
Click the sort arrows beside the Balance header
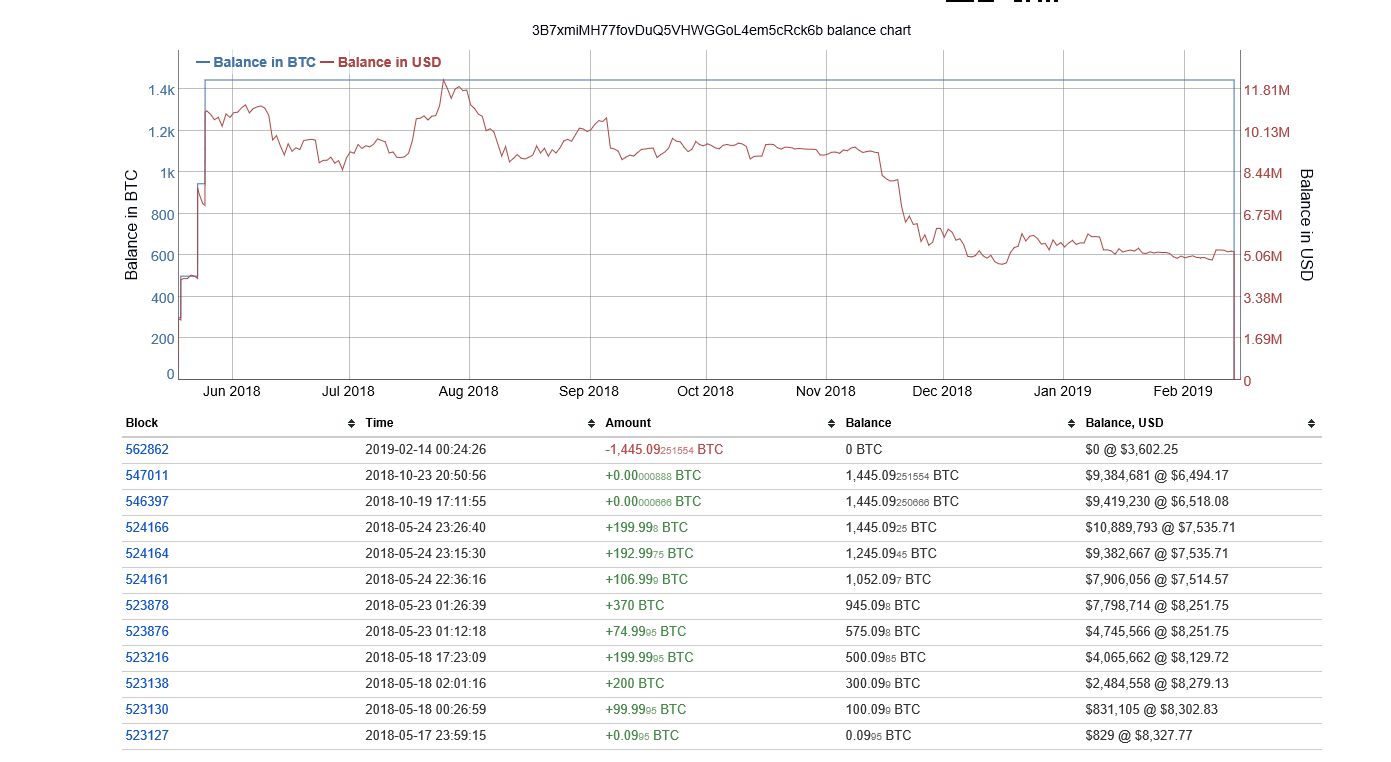coord(1071,424)
